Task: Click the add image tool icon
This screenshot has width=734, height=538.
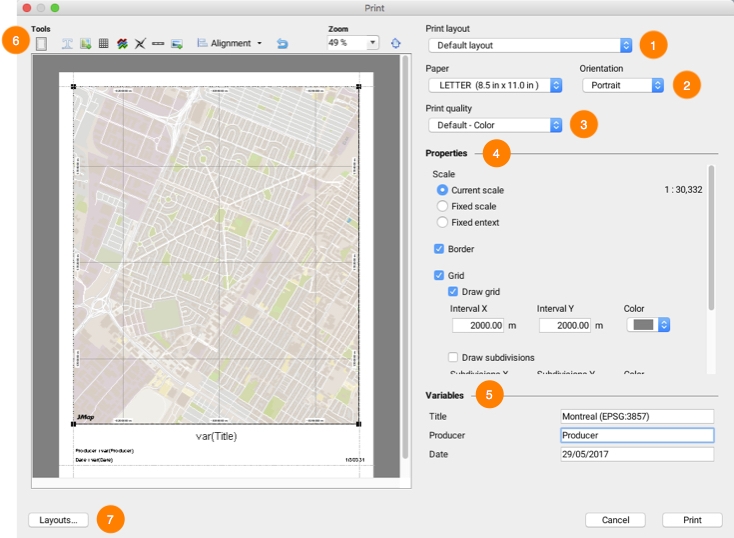Action: 86,44
